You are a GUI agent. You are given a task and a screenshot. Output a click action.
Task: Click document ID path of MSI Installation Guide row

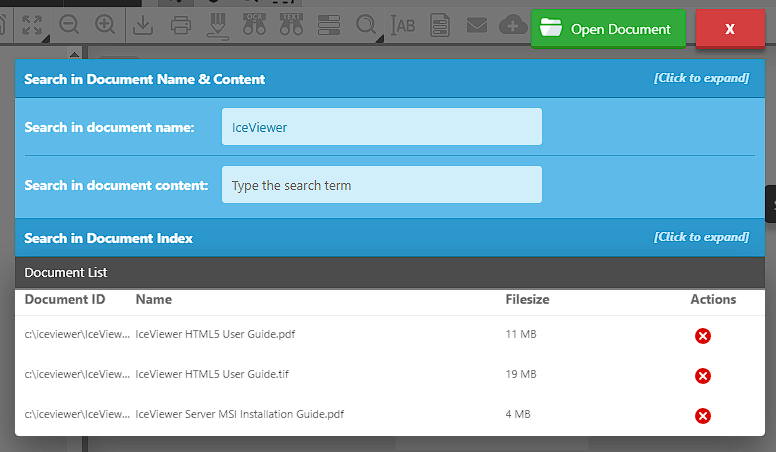point(77,414)
